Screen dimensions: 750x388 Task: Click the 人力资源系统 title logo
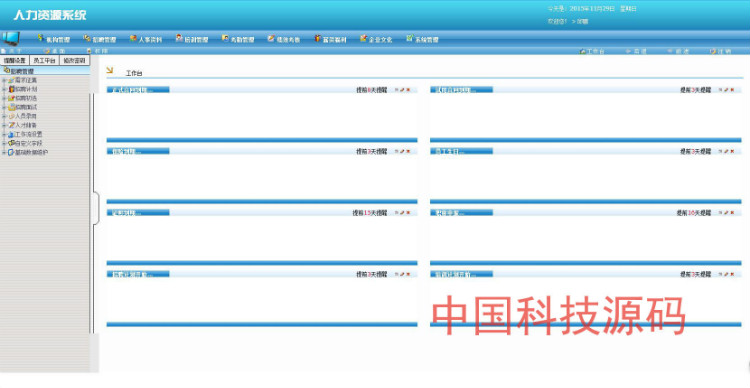(50, 15)
